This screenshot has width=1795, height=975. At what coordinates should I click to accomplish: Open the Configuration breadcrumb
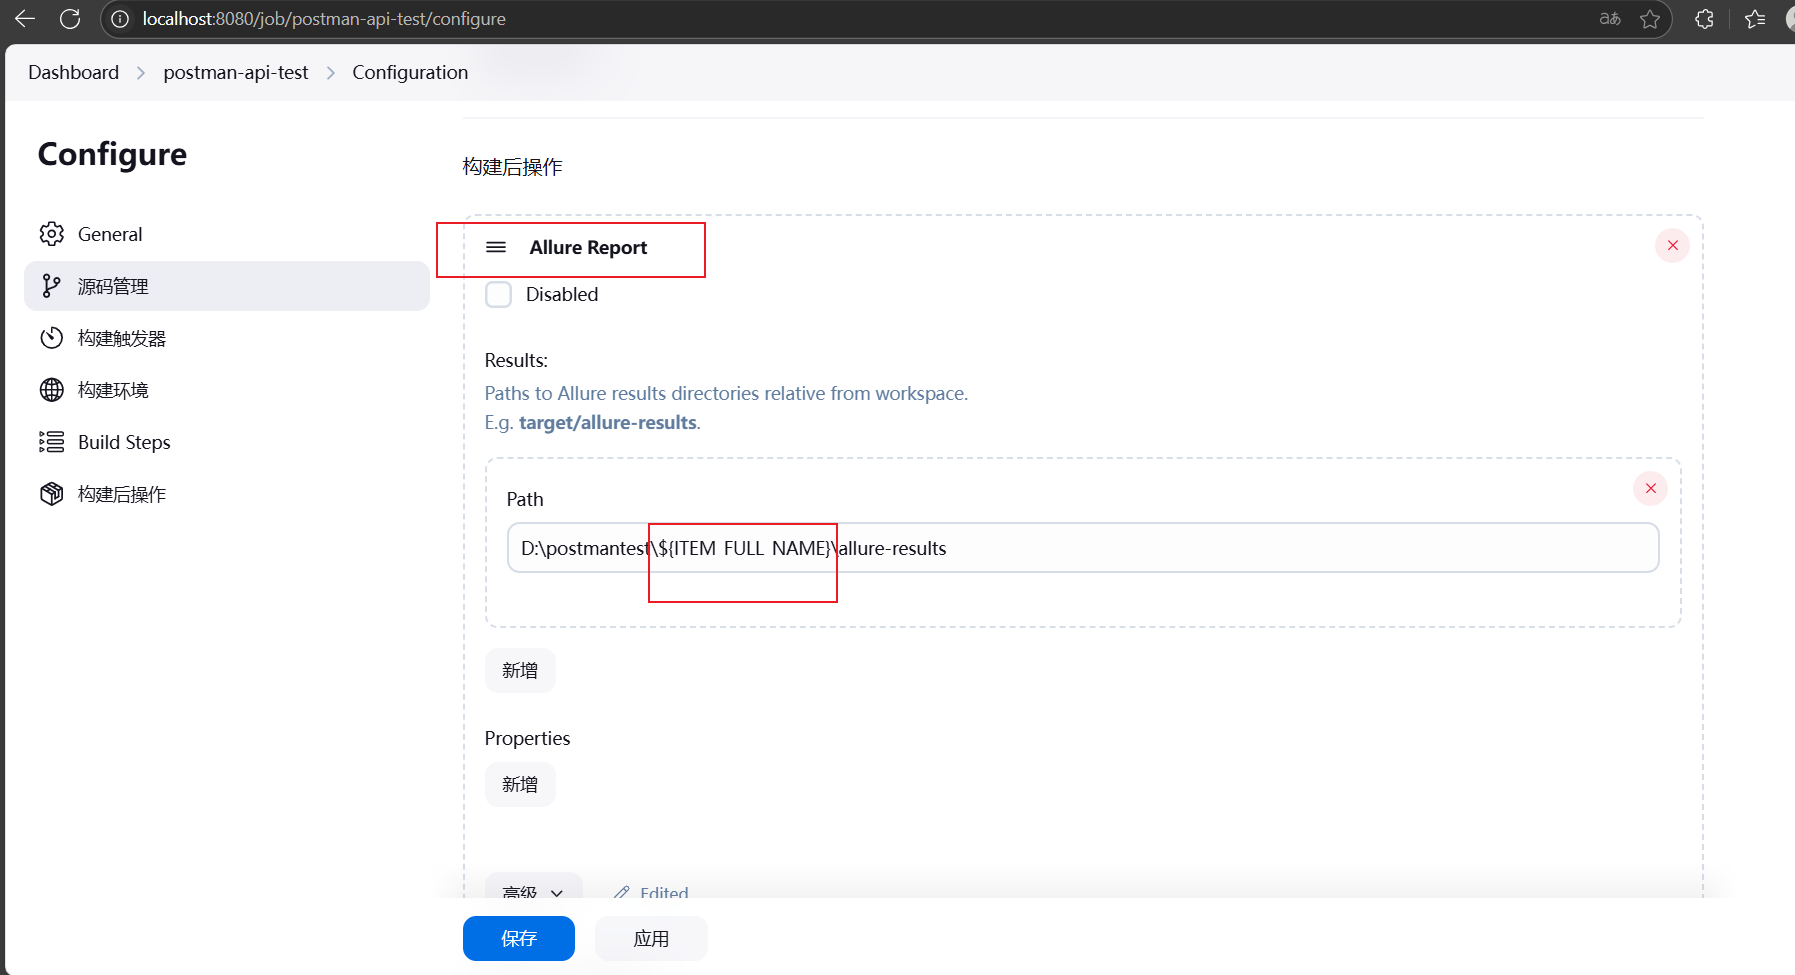point(410,72)
